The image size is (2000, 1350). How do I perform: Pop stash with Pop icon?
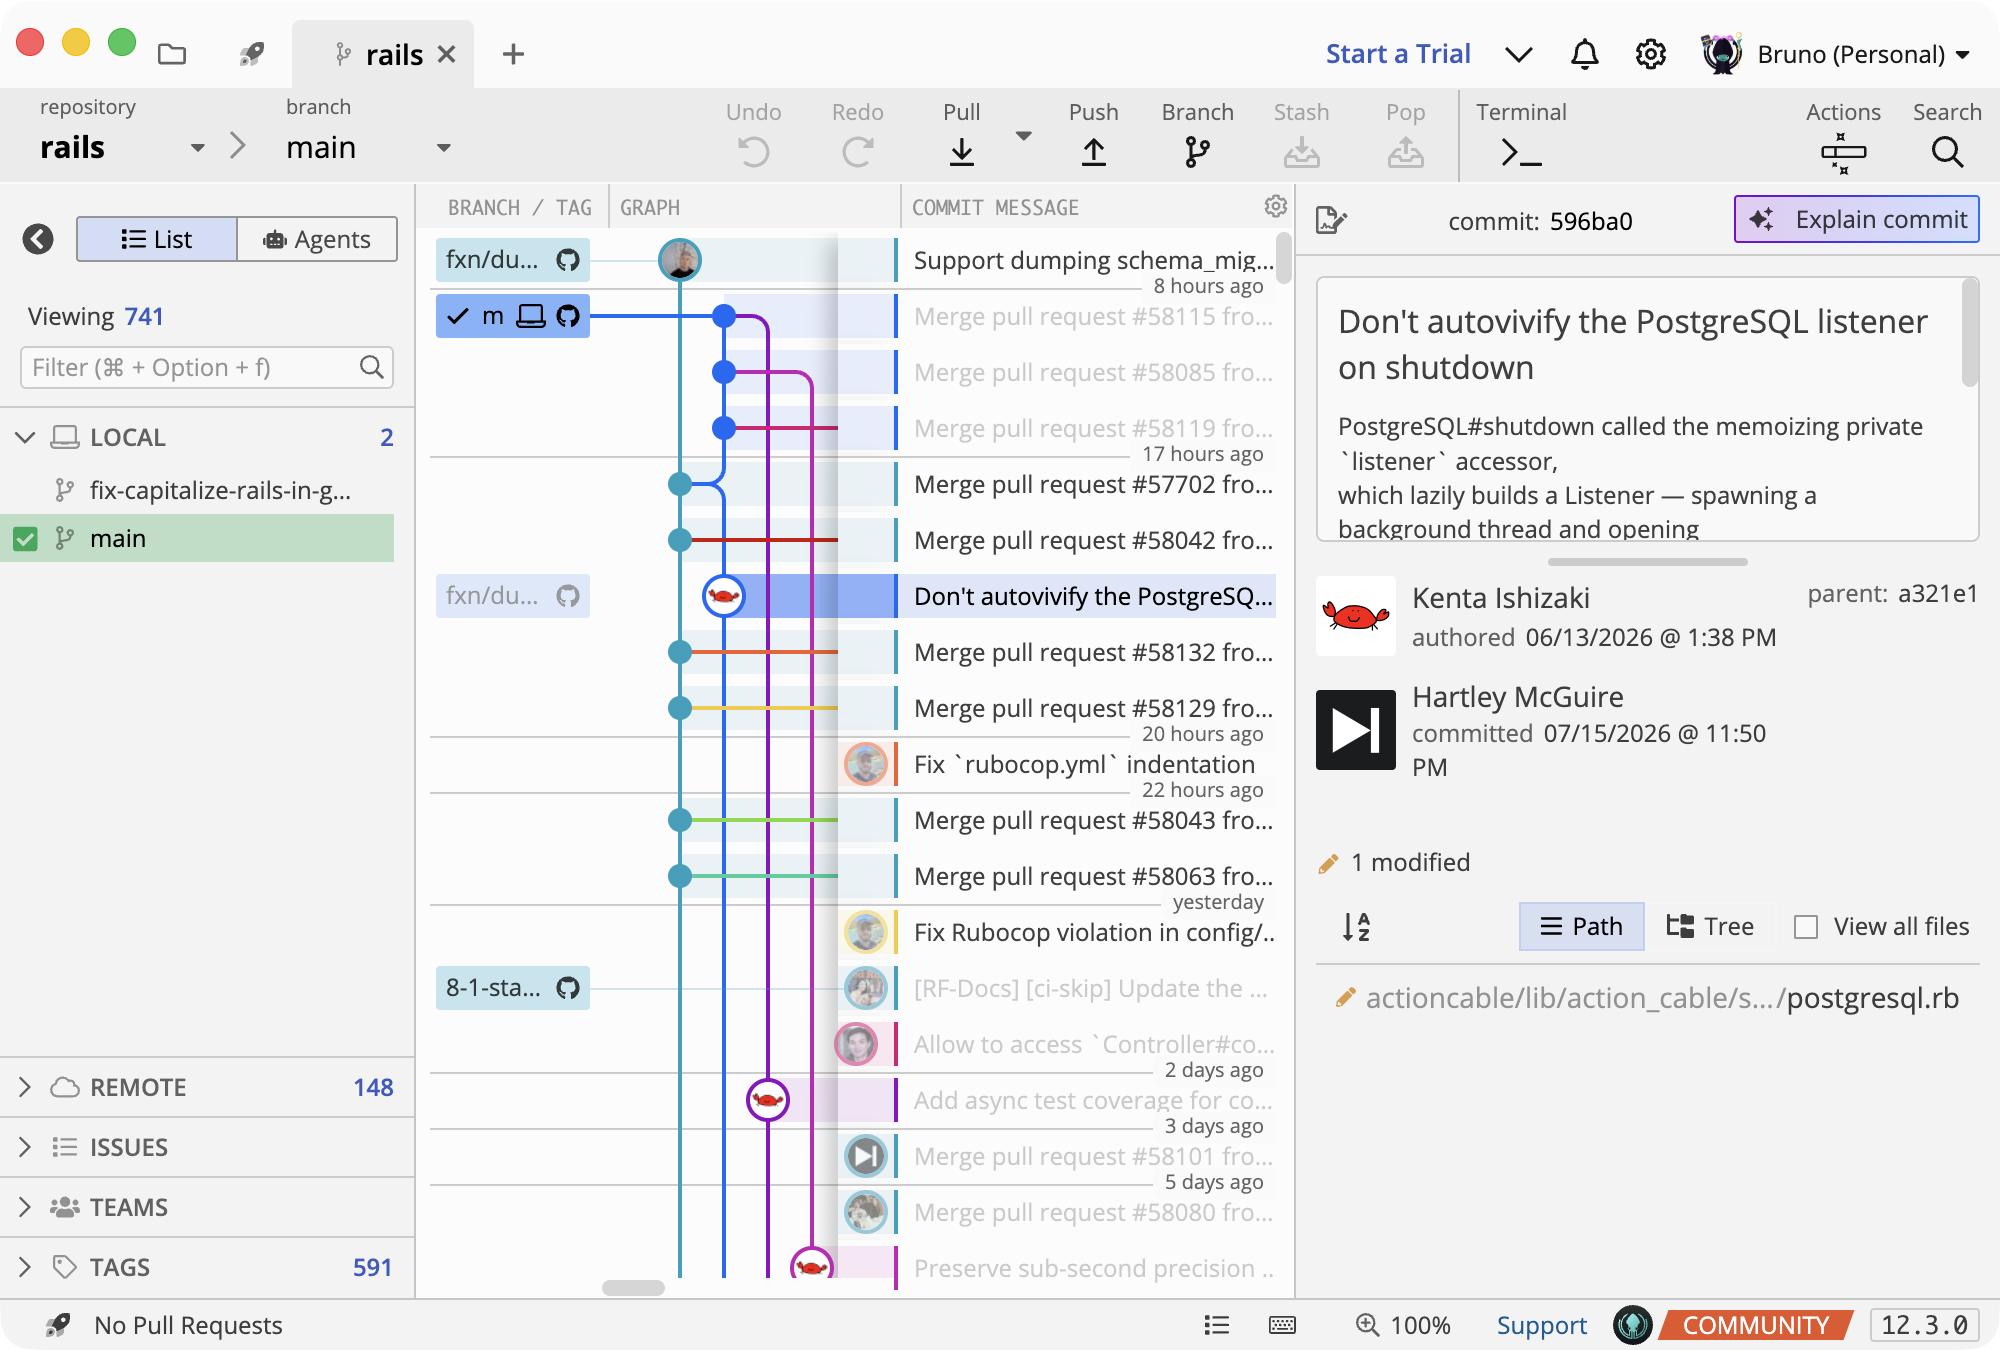point(1406,152)
